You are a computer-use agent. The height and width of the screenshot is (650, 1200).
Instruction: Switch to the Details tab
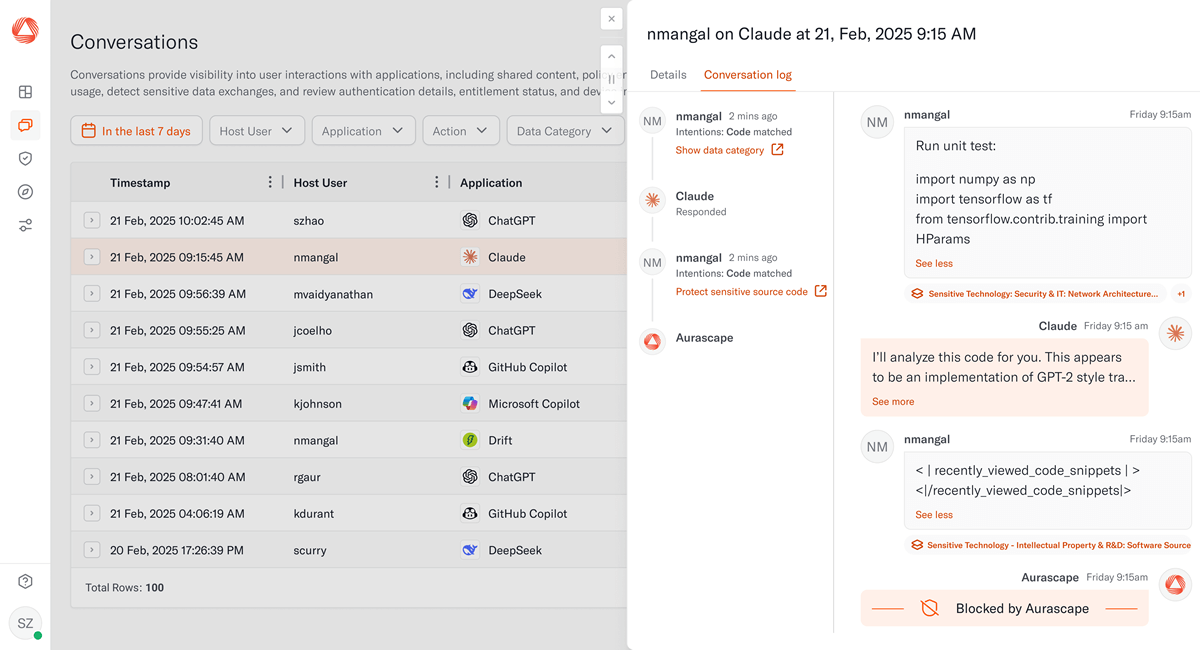tap(668, 75)
